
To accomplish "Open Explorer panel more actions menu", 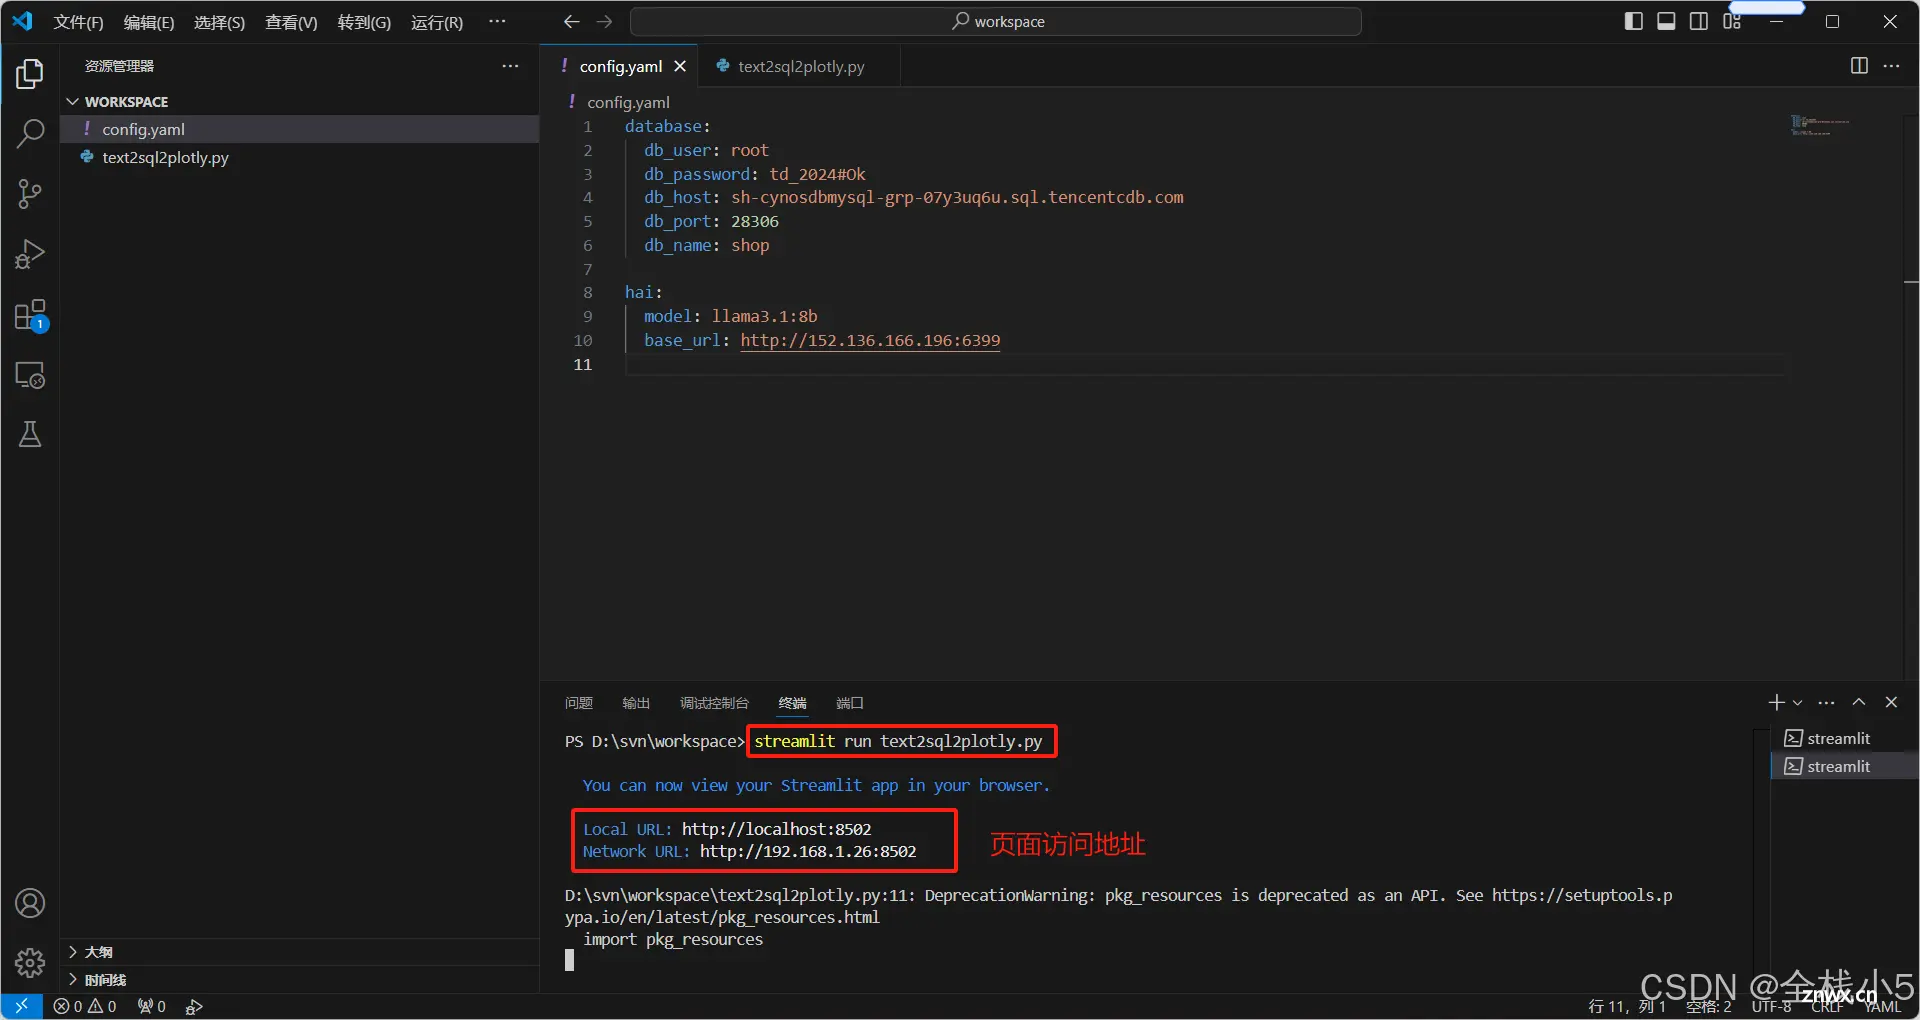I will [510, 66].
